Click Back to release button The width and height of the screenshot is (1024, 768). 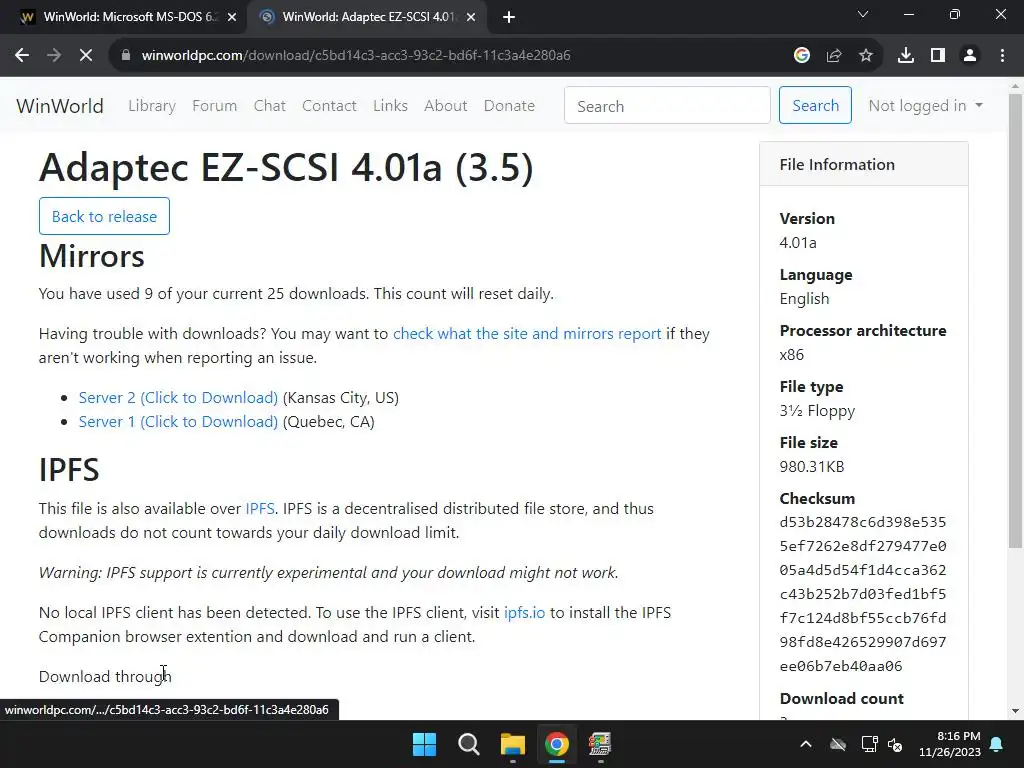(x=104, y=216)
